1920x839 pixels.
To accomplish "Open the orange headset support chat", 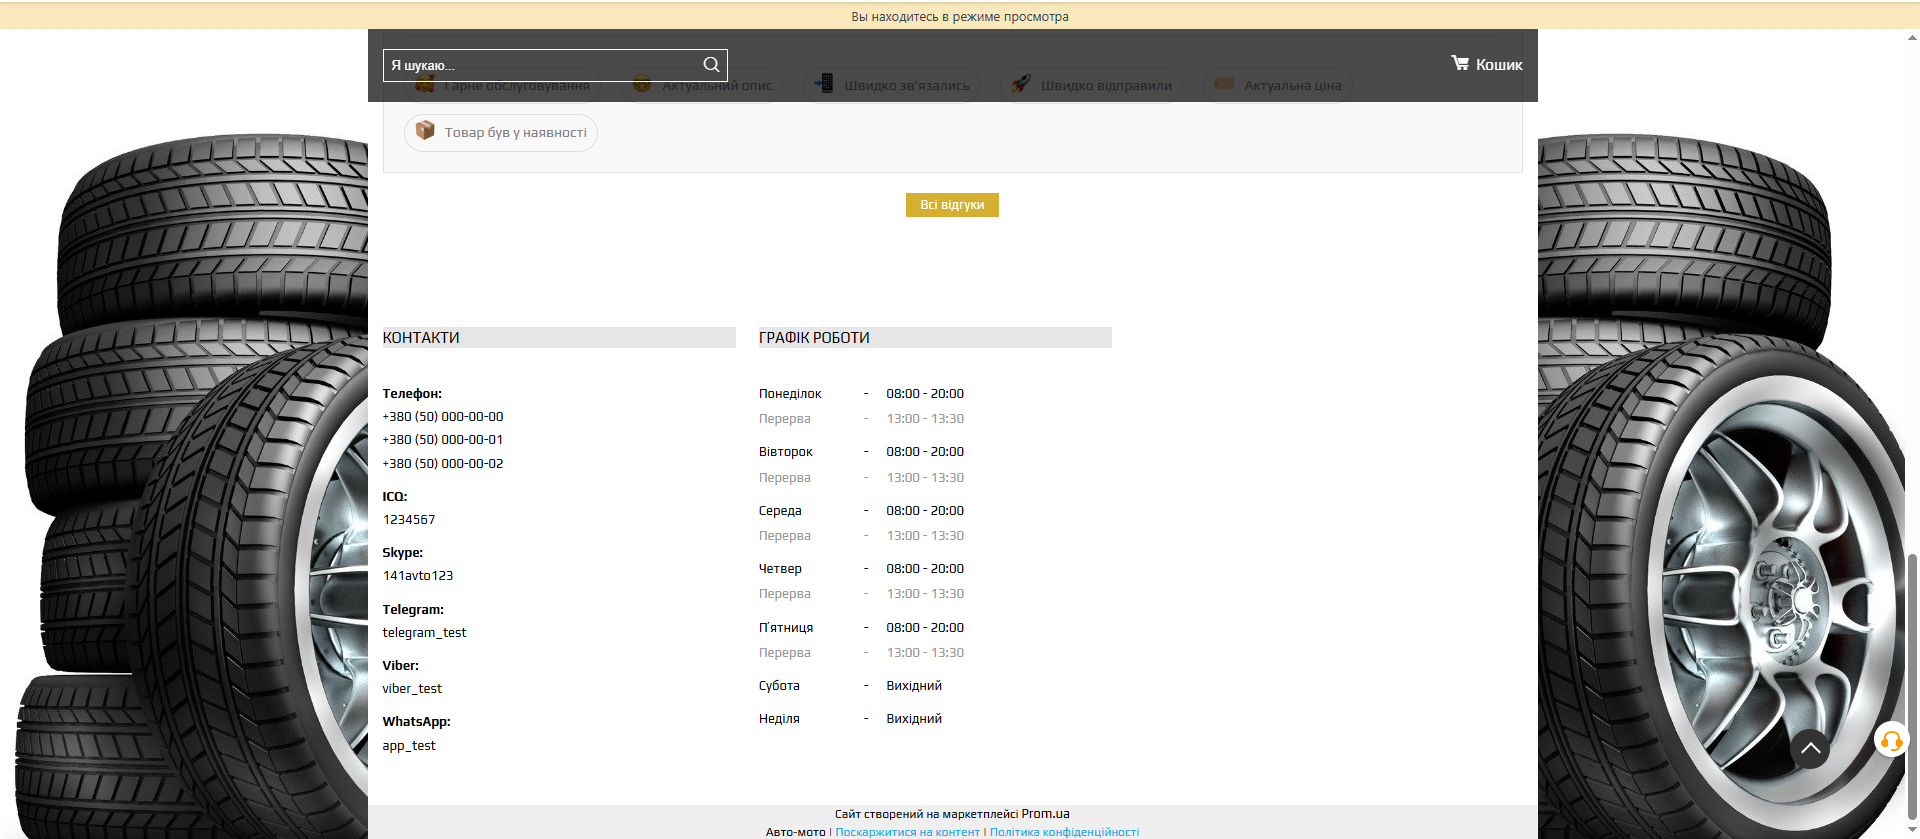I will click(1890, 741).
